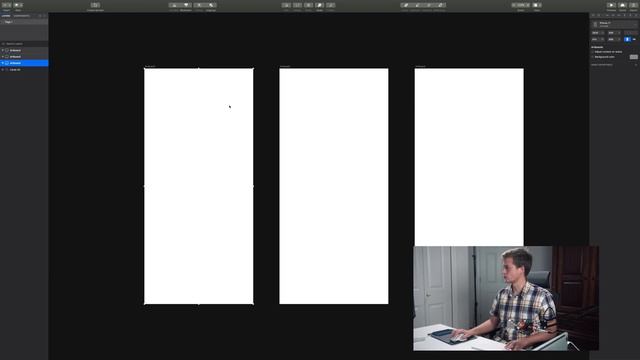The width and height of the screenshot is (640, 360).
Task: Click the Edit toolbar icon
Action: pyautogui.click(x=286, y=5)
